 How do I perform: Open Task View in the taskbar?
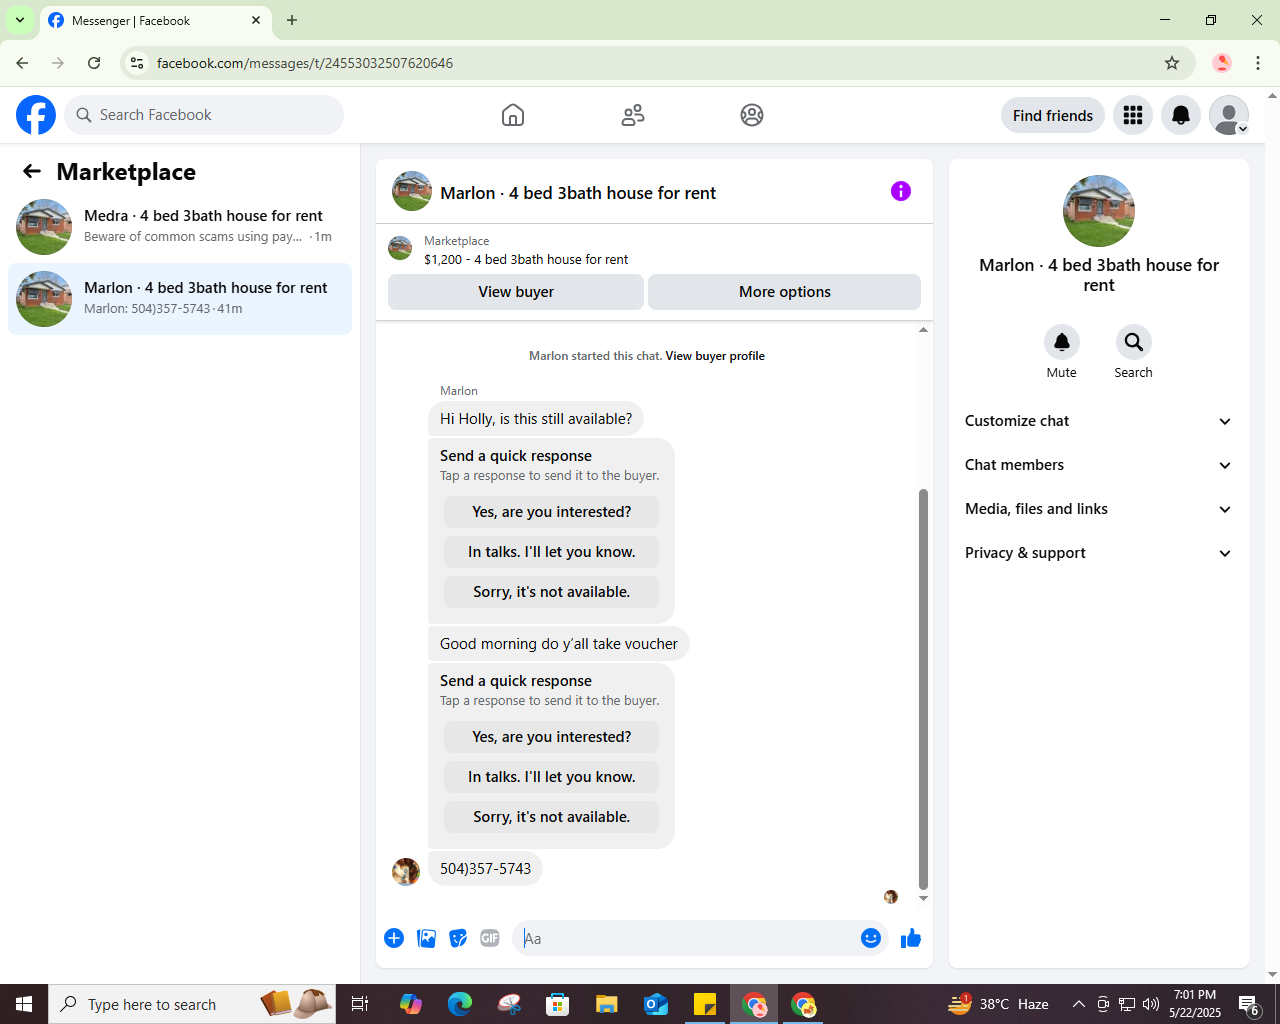coord(360,1004)
